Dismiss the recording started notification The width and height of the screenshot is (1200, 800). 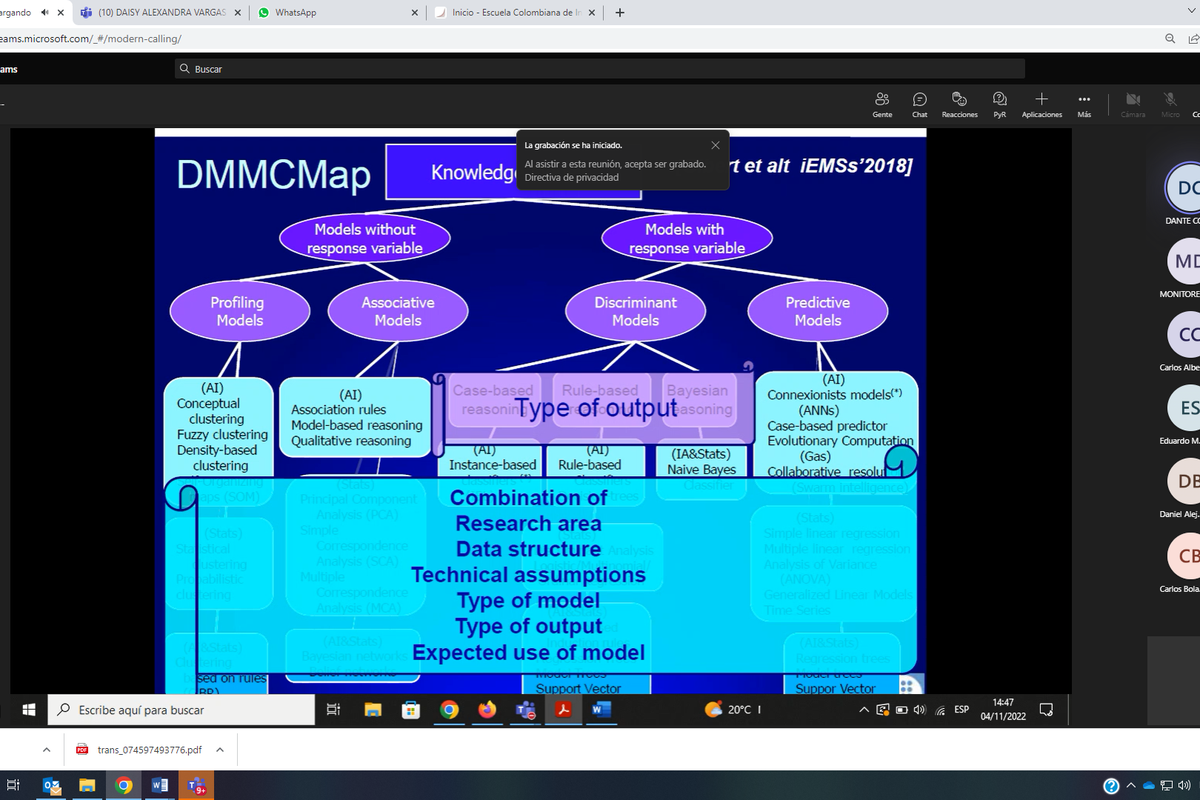[x=715, y=145]
